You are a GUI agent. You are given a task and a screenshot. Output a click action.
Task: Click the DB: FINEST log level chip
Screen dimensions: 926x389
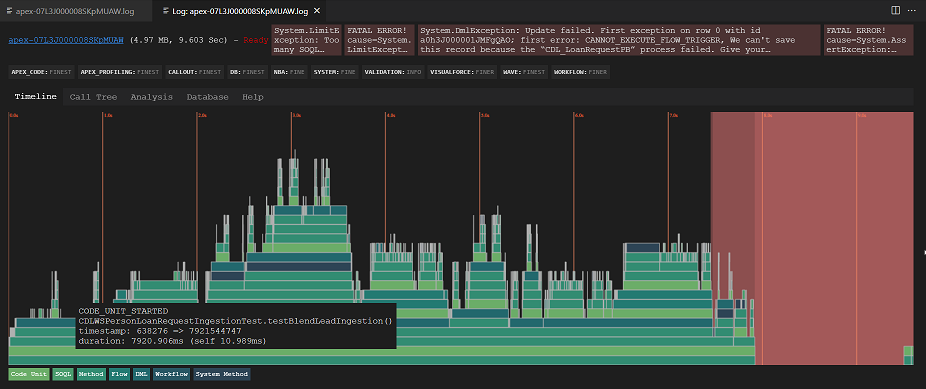point(247,72)
